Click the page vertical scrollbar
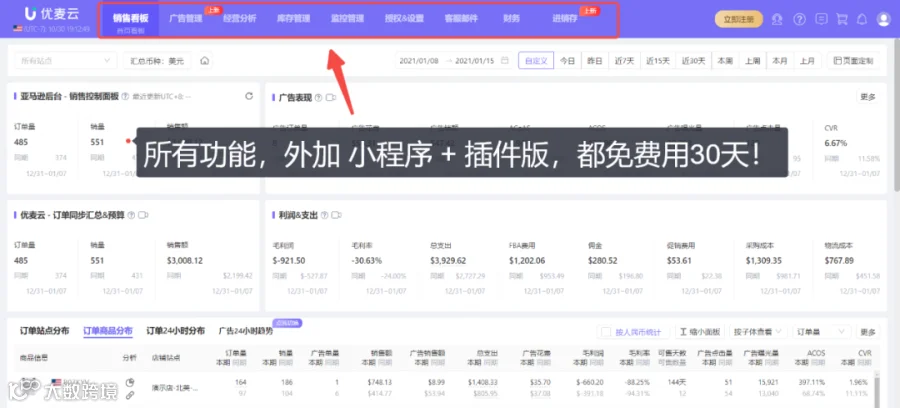 (896, 115)
